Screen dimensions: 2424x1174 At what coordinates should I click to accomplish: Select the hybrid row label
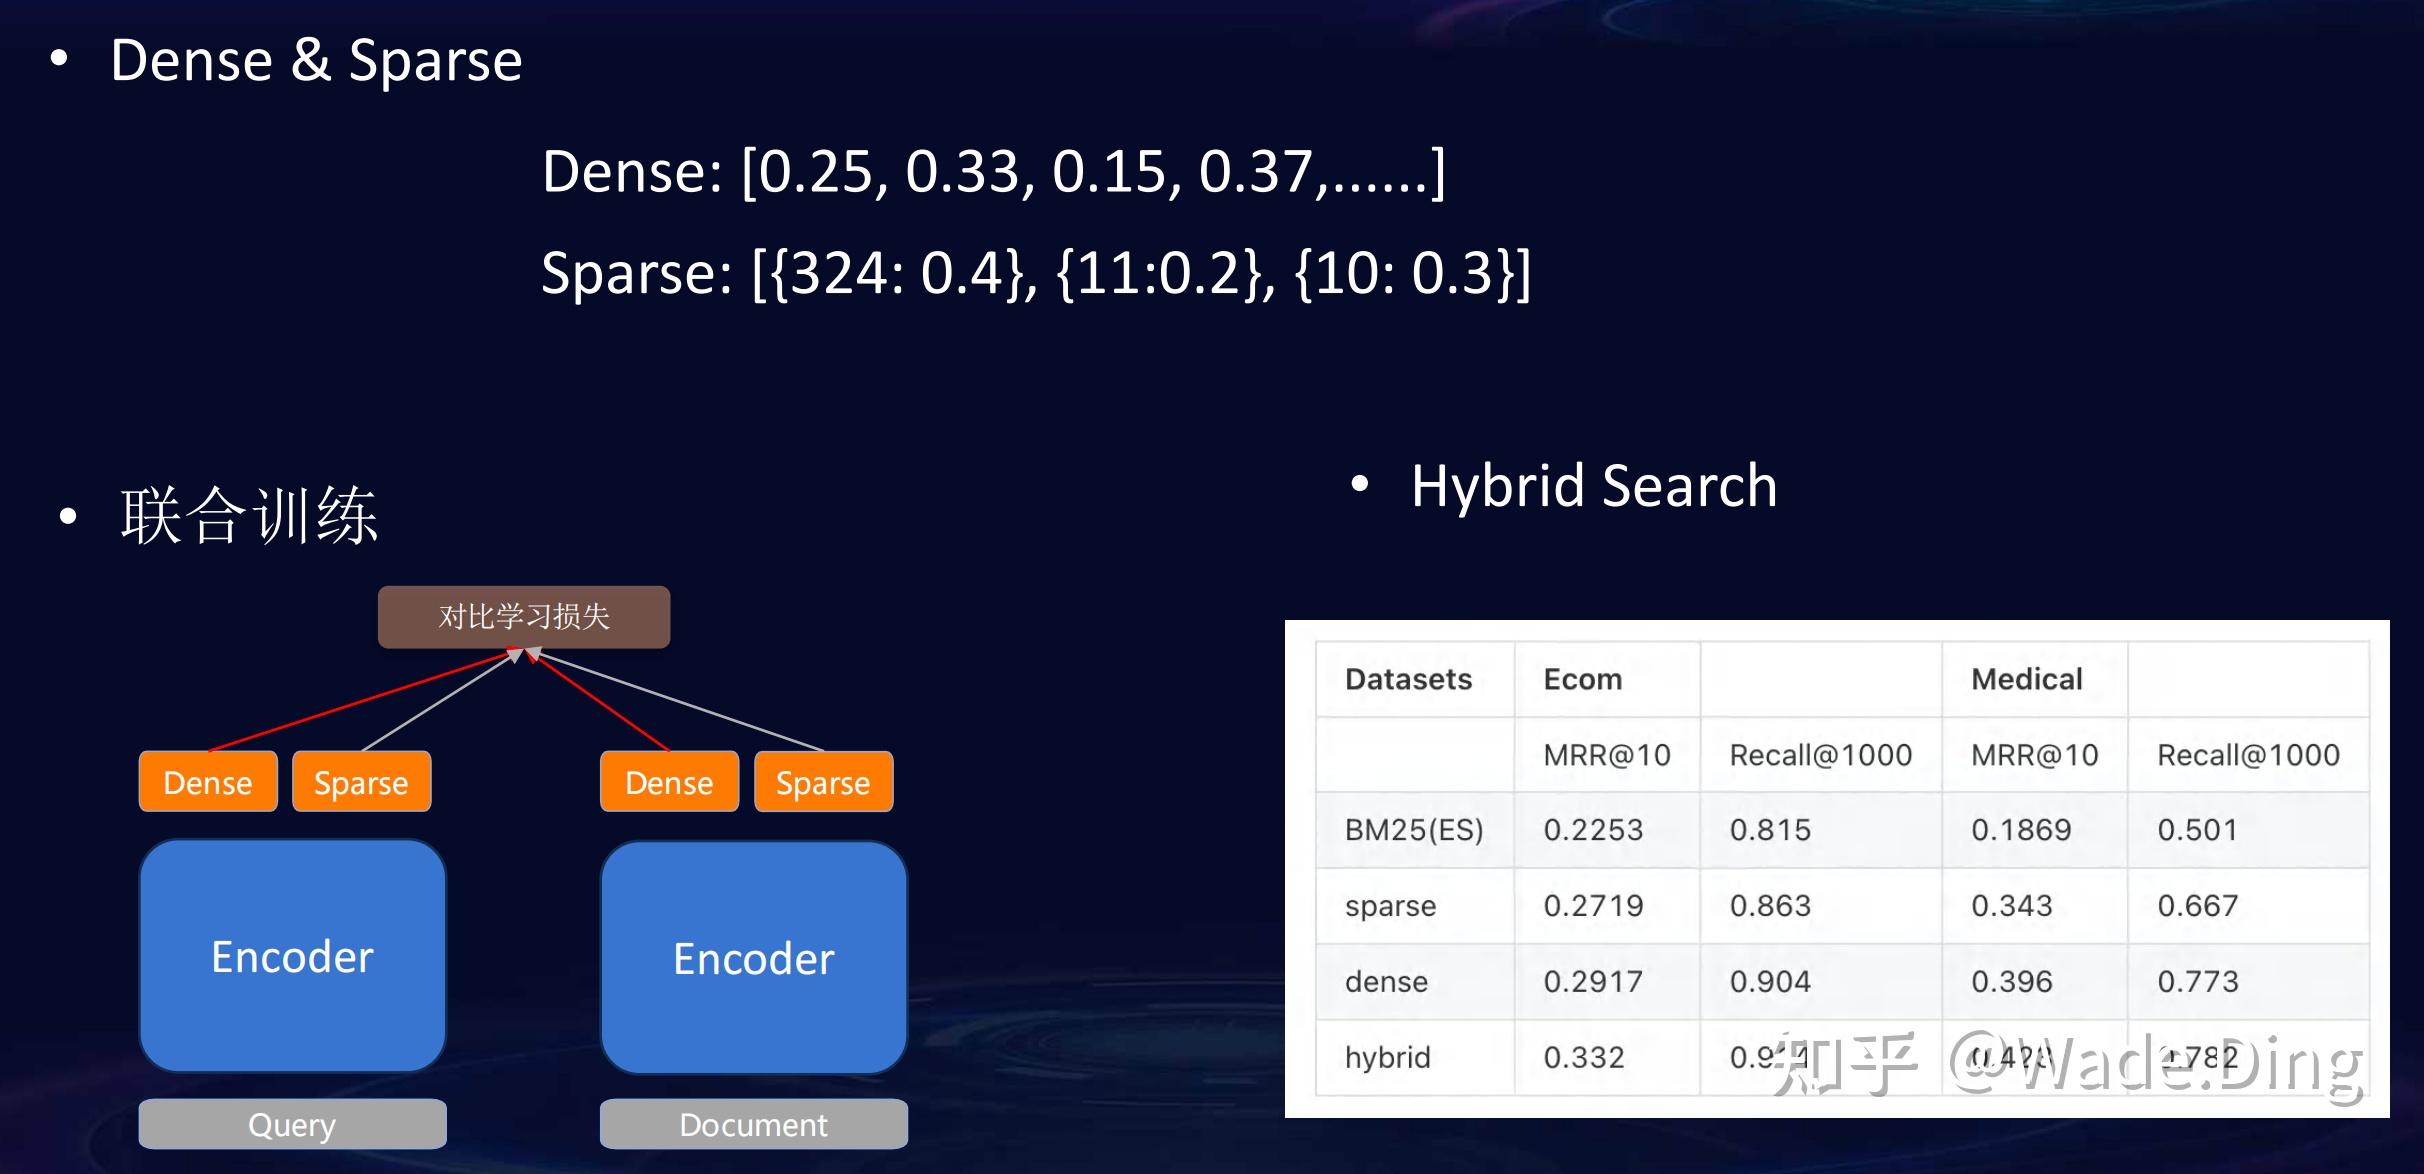pos(1387,1057)
